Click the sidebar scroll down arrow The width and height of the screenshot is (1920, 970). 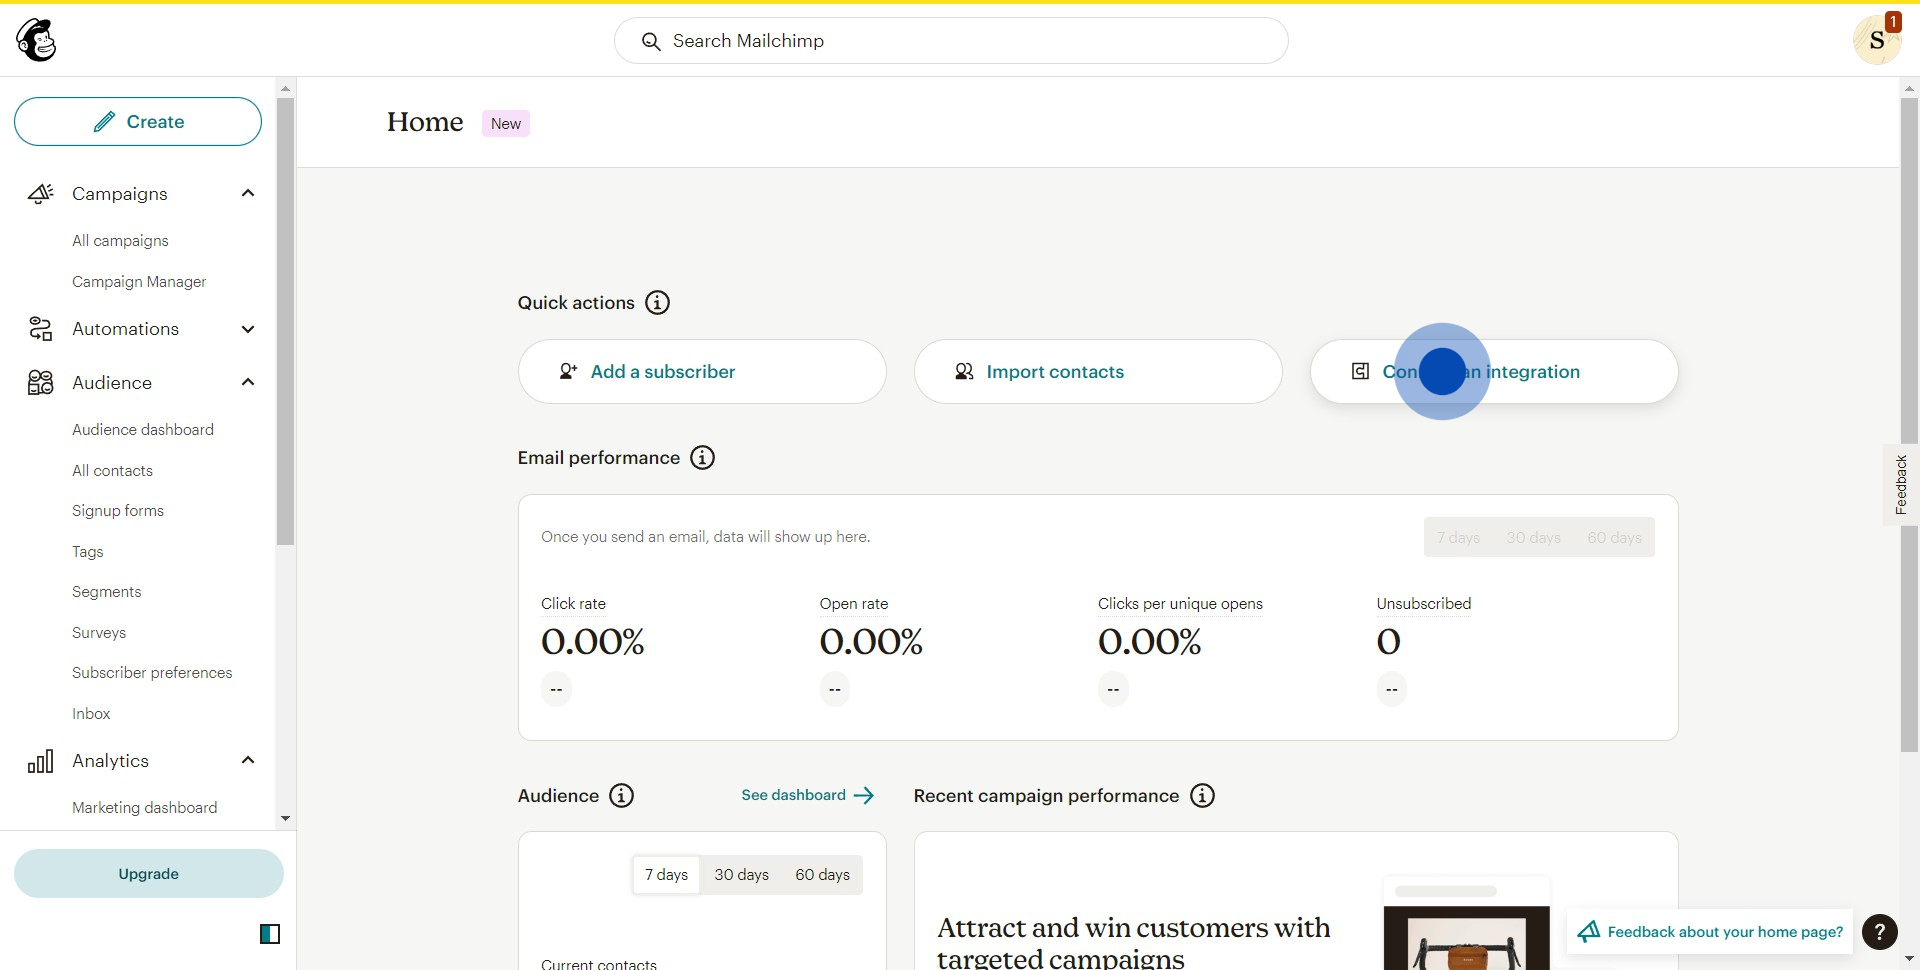pyautogui.click(x=286, y=818)
